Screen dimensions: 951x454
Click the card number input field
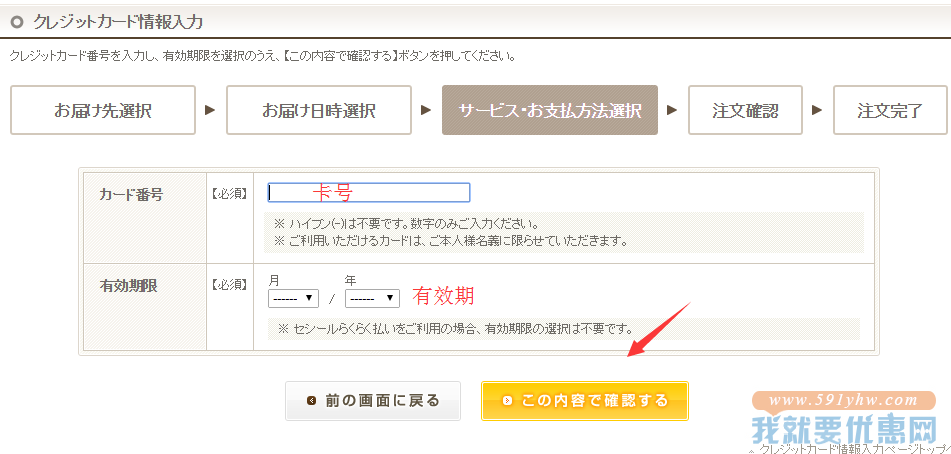click(x=369, y=193)
